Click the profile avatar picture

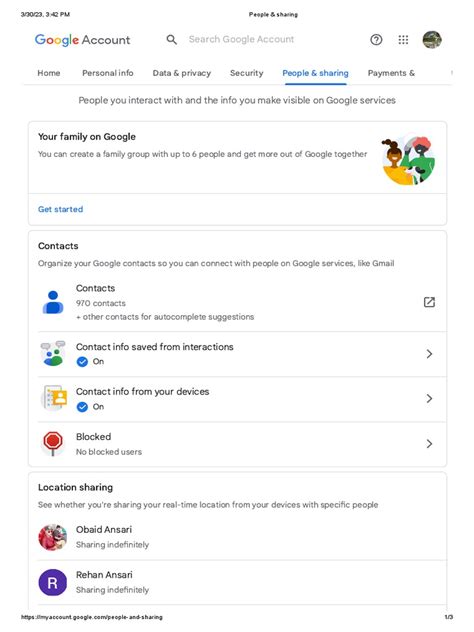(432, 40)
